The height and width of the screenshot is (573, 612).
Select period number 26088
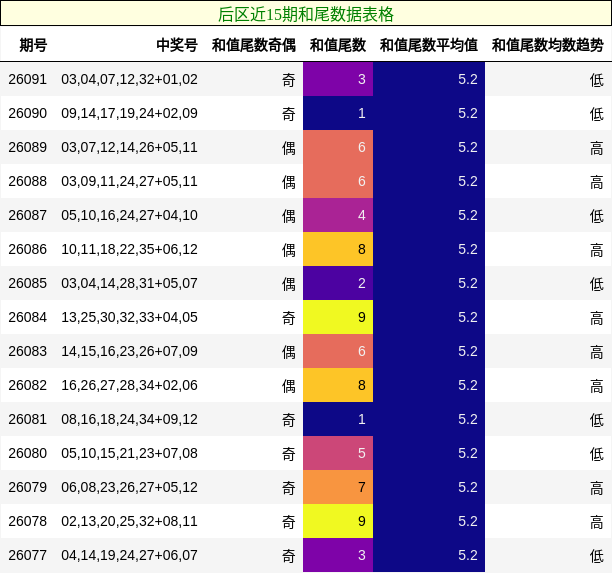pyautogui.click(x=27, y=181)
